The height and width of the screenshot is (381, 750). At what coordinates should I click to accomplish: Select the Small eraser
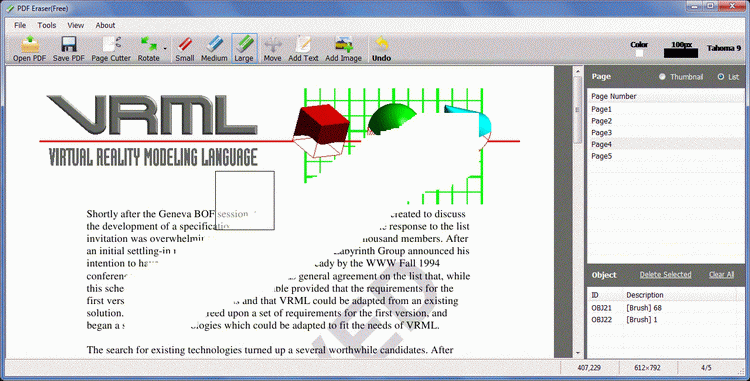[185, 49]
